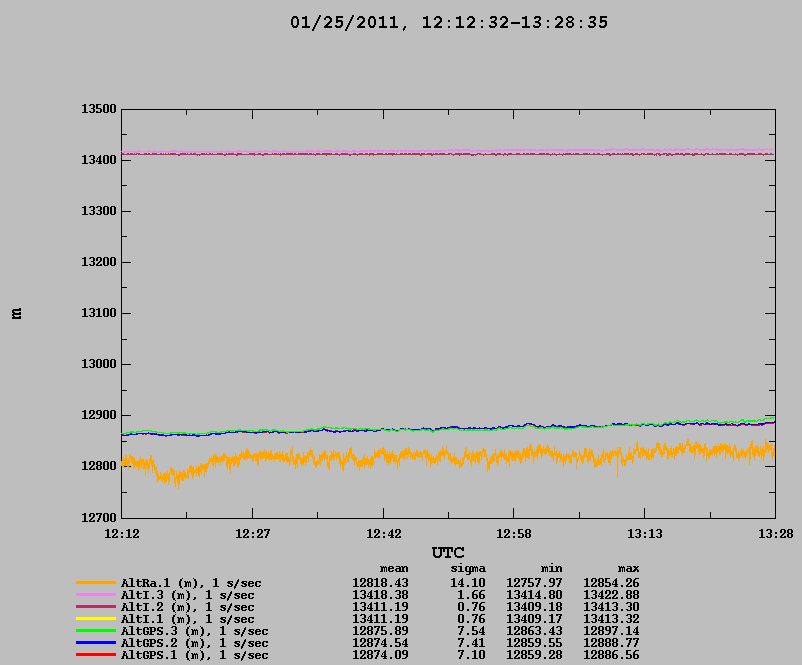Click the y-axis label 13100
The image size is (802, 665).
99,313
